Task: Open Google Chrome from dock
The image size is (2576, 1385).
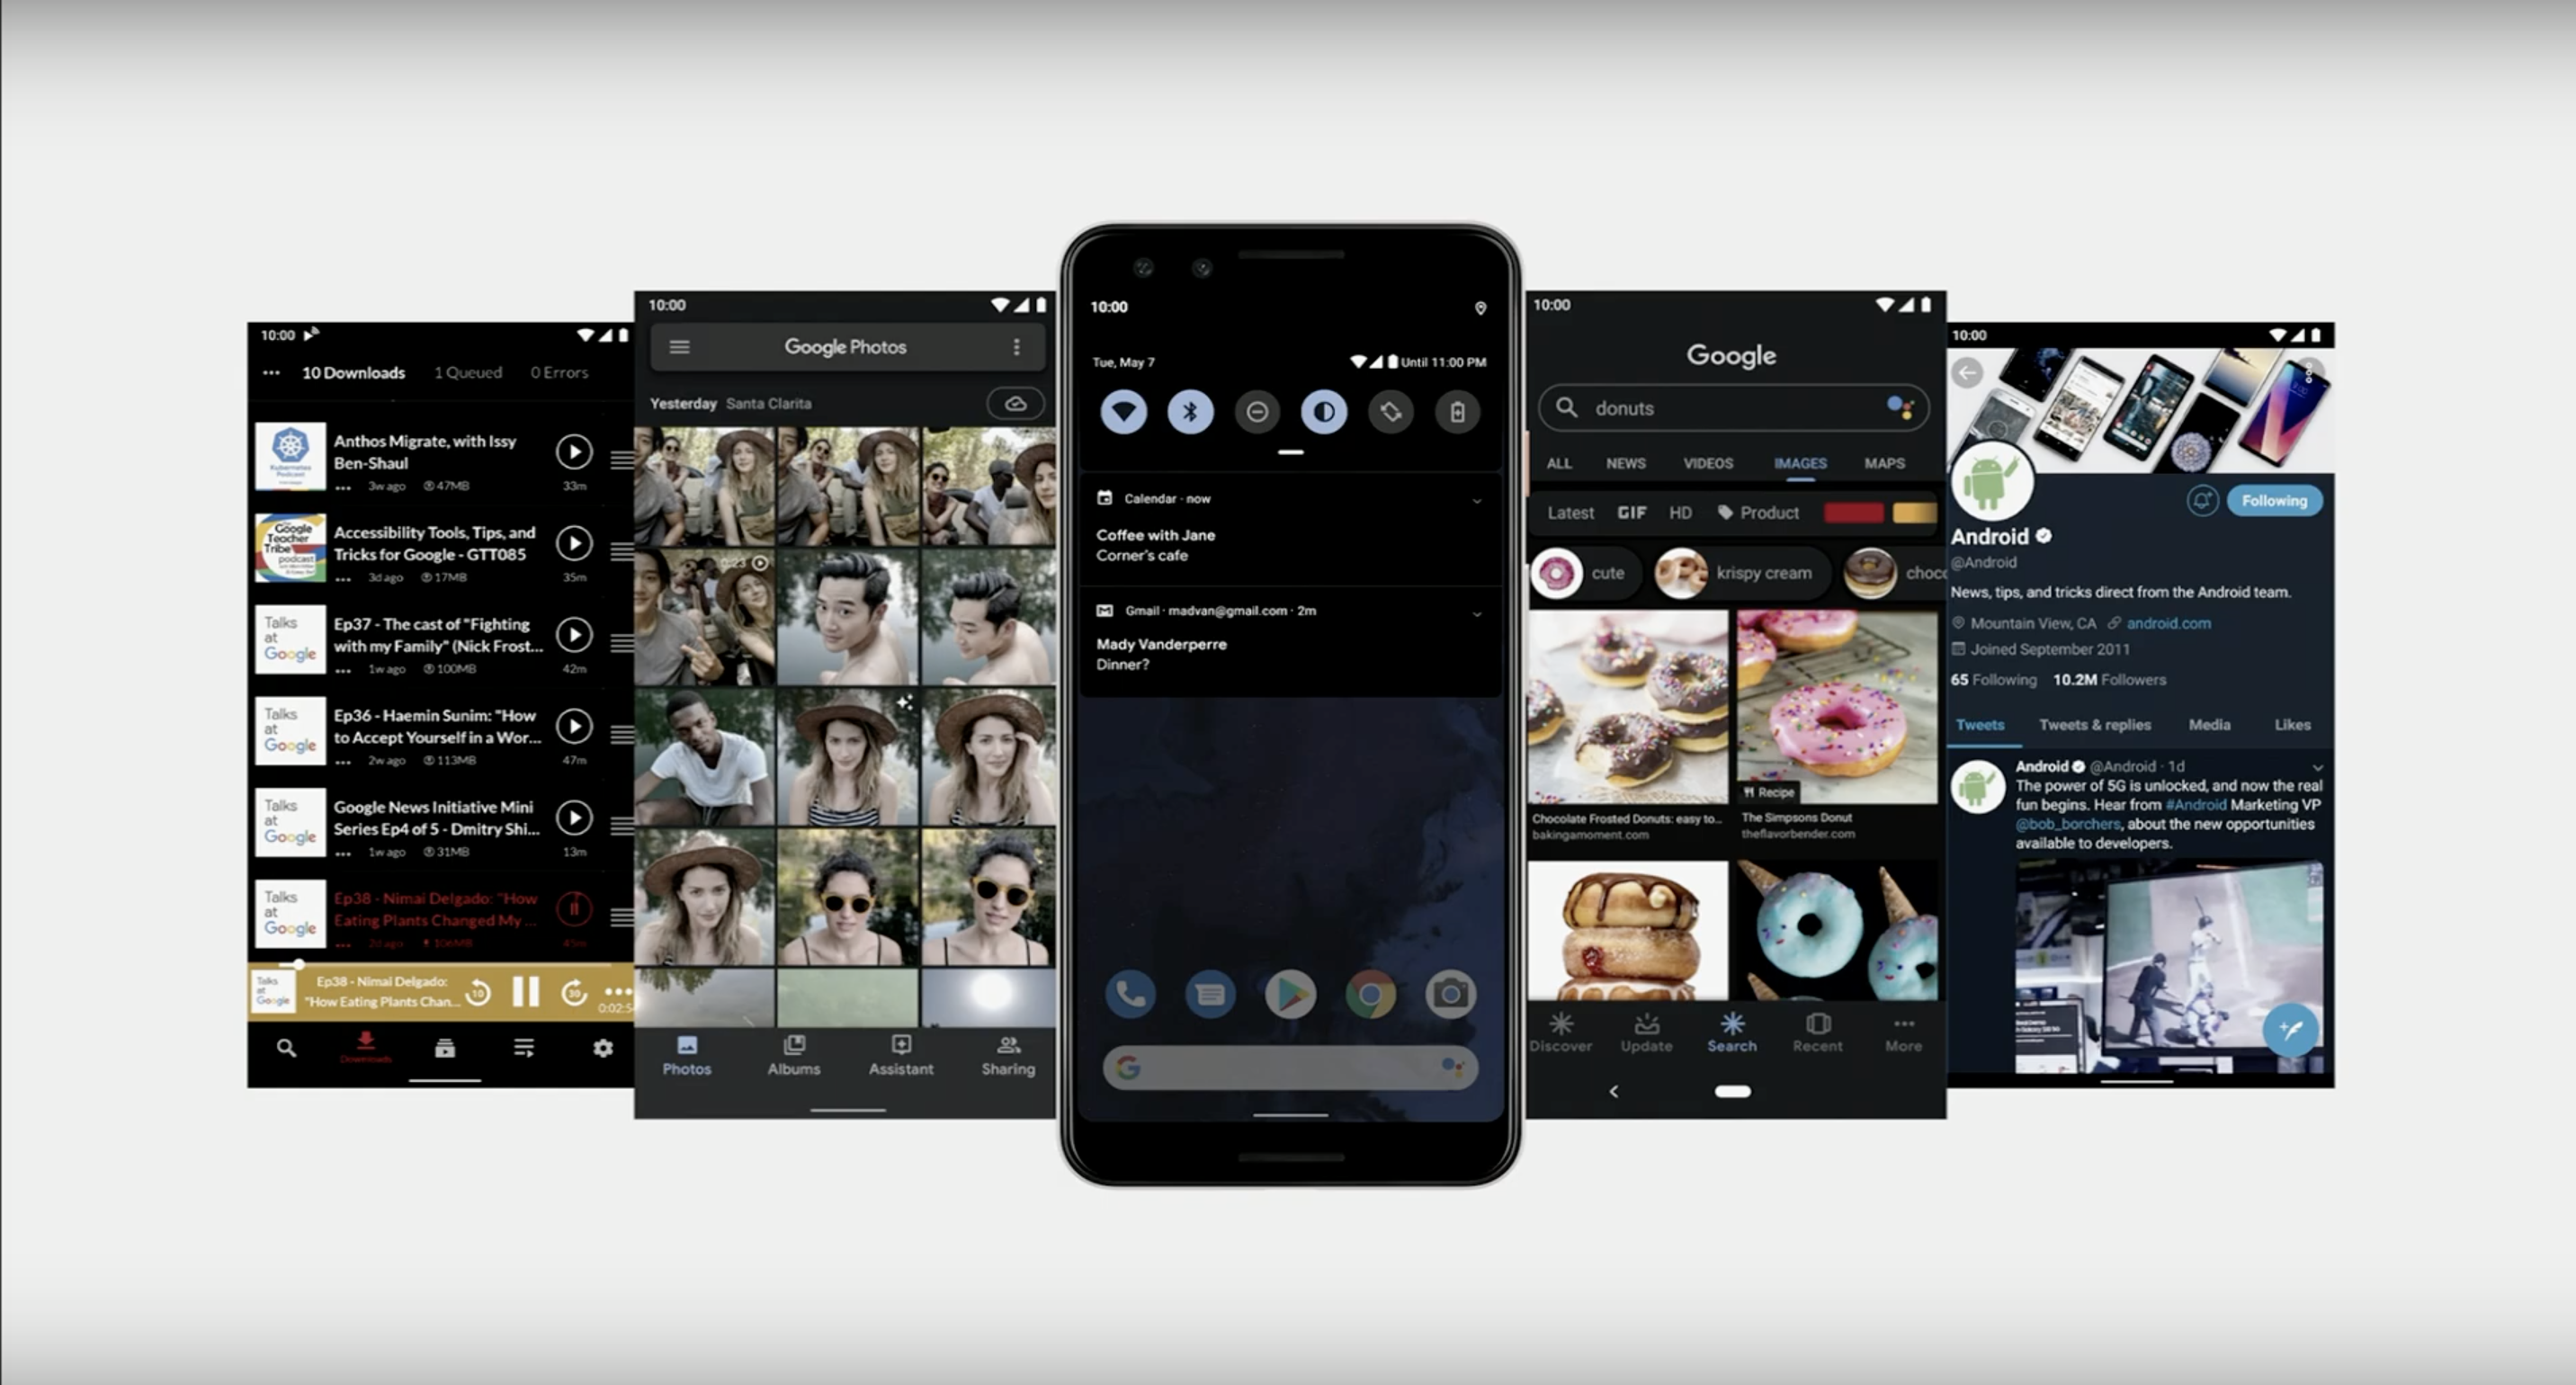Action: (1371, 991)
